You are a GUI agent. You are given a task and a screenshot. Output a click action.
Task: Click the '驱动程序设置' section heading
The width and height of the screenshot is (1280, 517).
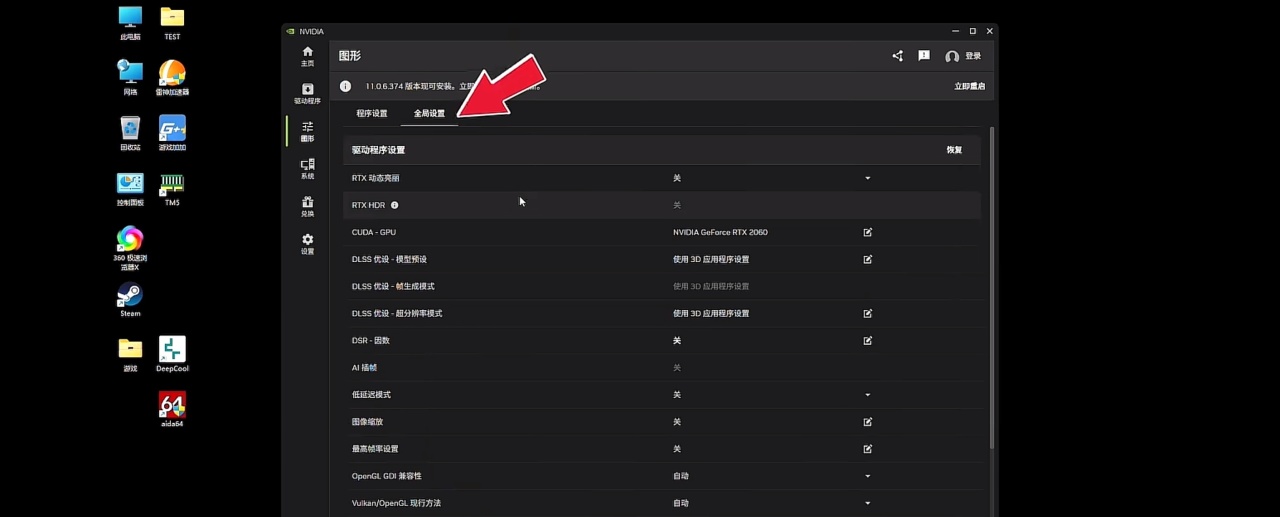point(378,150)
